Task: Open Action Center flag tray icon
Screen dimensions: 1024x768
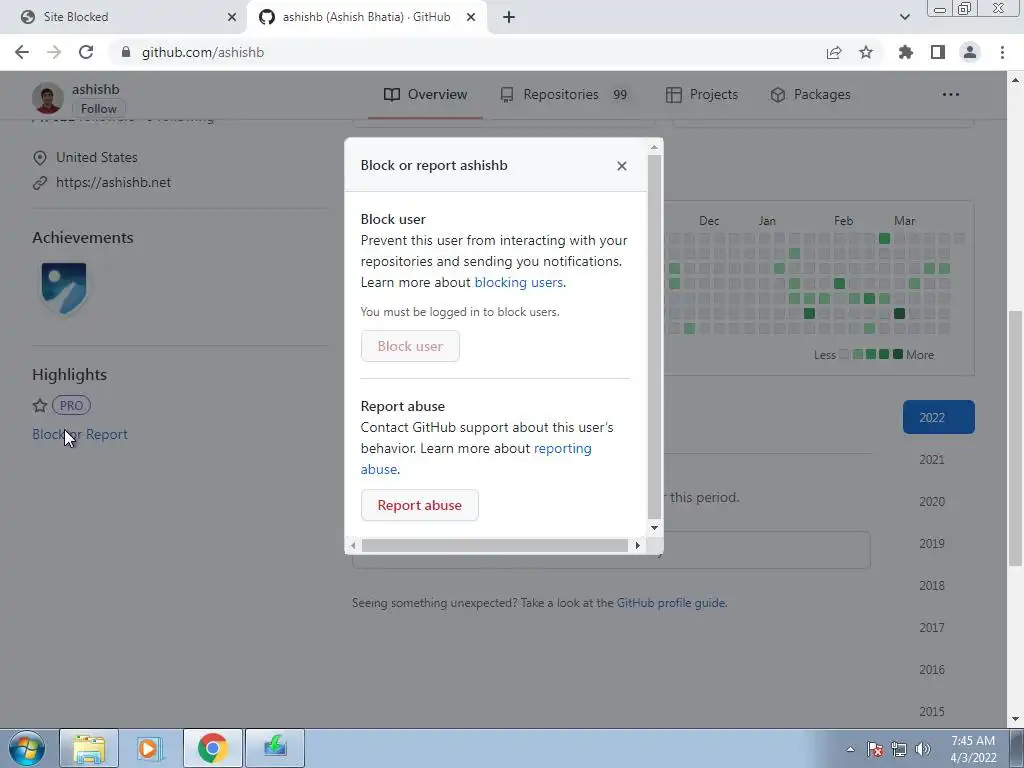Action: 875,749
